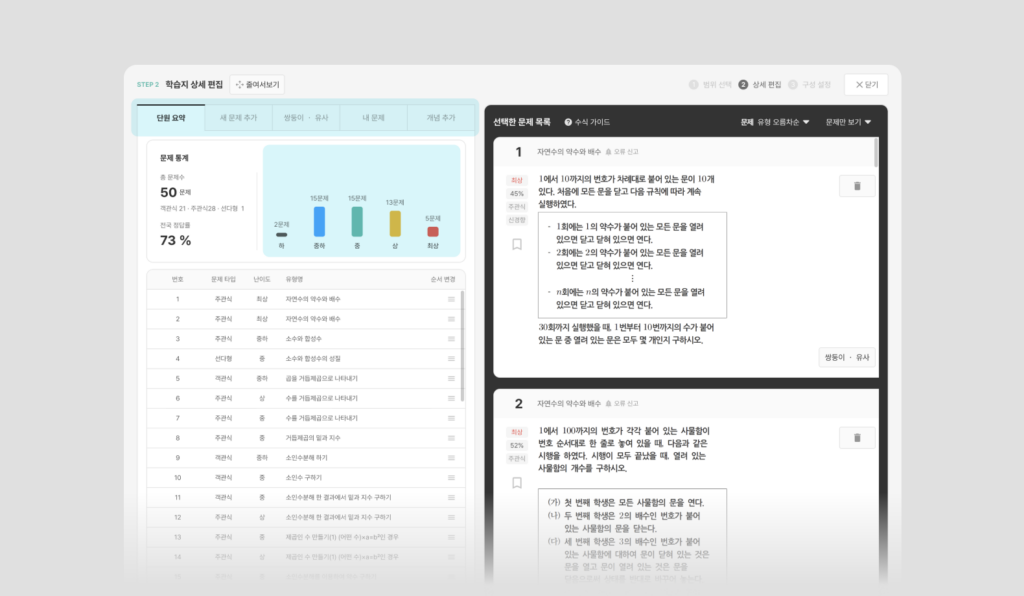Click the selected problems list scrollbar
Image resolution: width=1024 pixels, height=596 pixels.
pos(876,152)
